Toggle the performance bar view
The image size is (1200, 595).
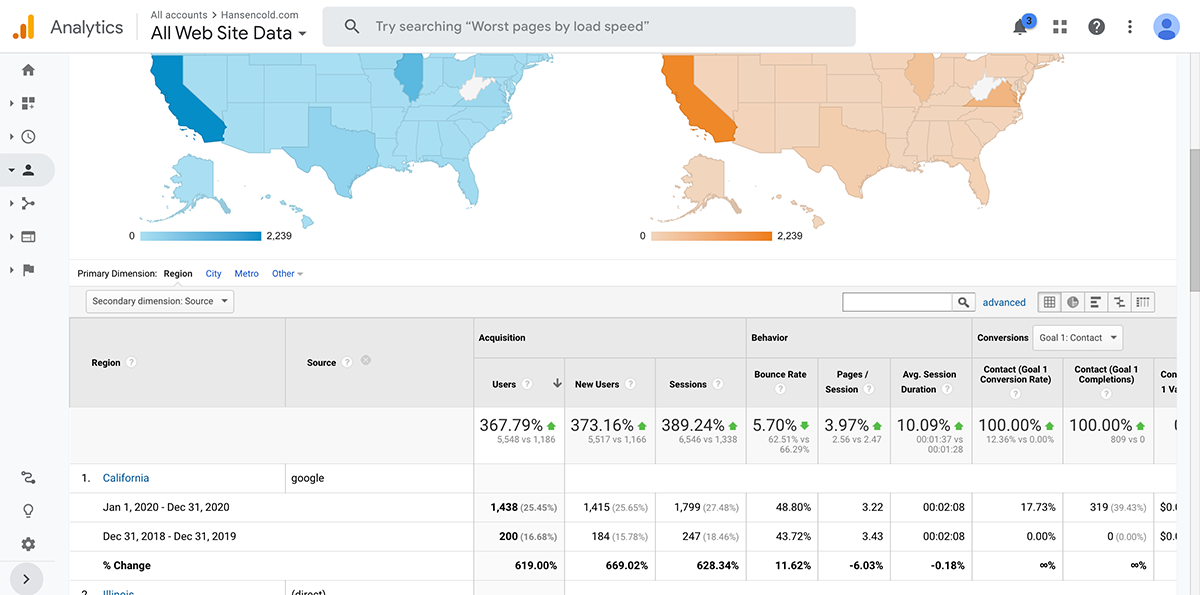pos(1096,302)
